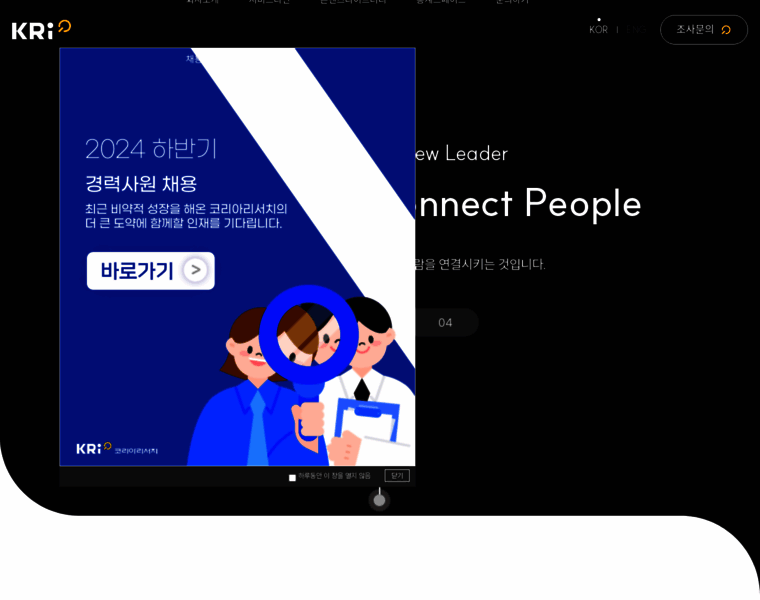
Task: Click the 바로가기 button in the popup
Action: click(151, 270)
